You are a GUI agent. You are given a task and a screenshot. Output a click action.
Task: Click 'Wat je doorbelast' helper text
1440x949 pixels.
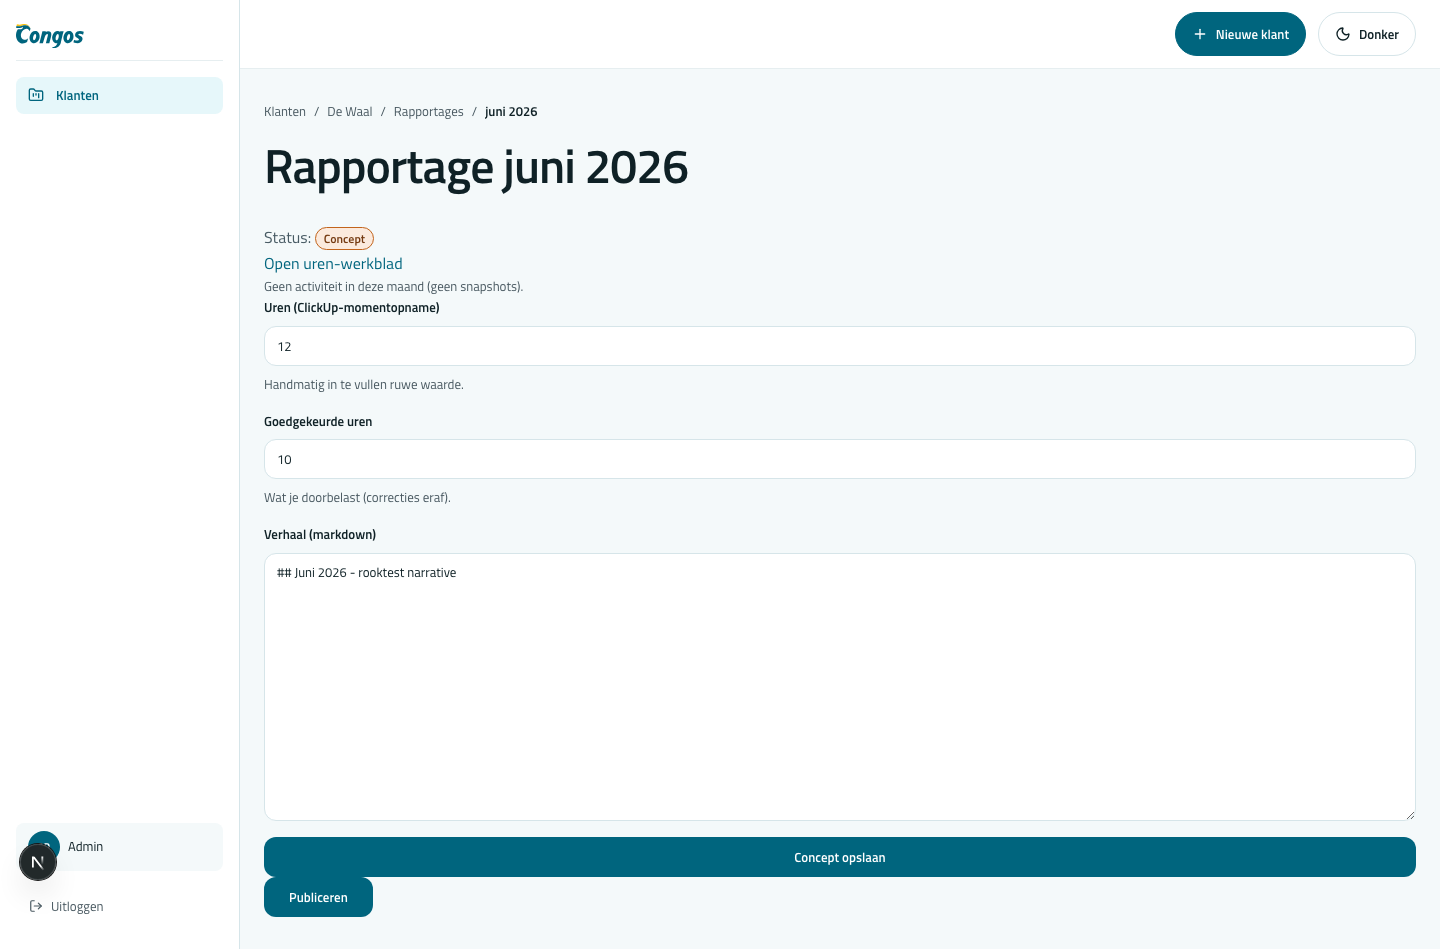tap(357, 498)
